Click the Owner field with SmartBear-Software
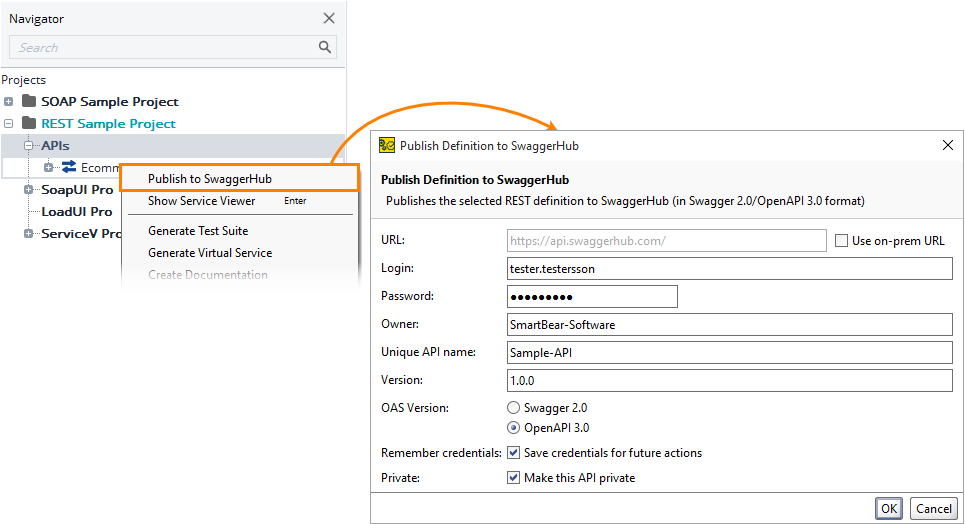Viewport: 965px width, 524px height. [x=730, y=324]
